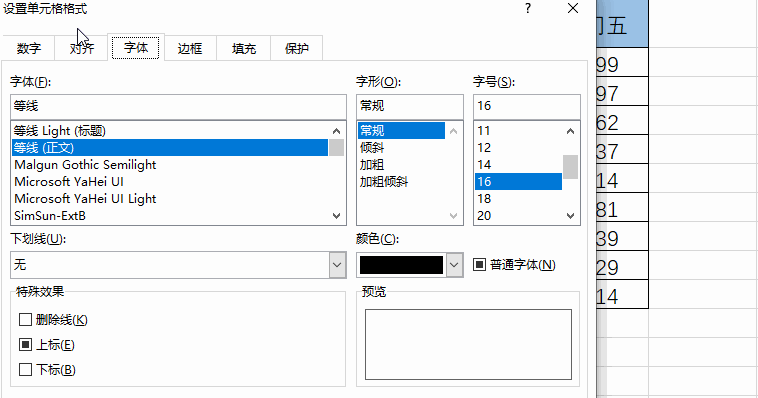The height and width of the screenshot is (398, 758).
Task: Choose Microsoft YaHei UI Light font
Action: pyautogui.click(x=170, y=198)
